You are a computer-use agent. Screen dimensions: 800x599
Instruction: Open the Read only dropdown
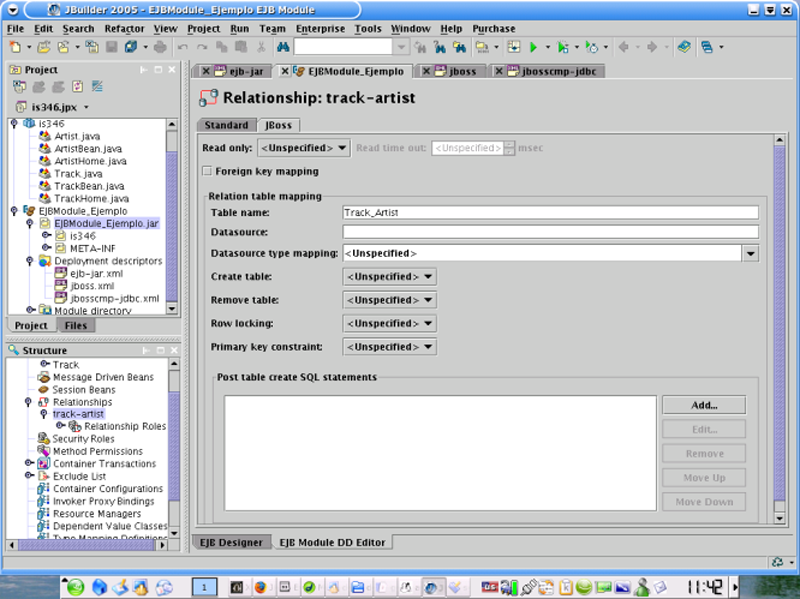[304, 148]
